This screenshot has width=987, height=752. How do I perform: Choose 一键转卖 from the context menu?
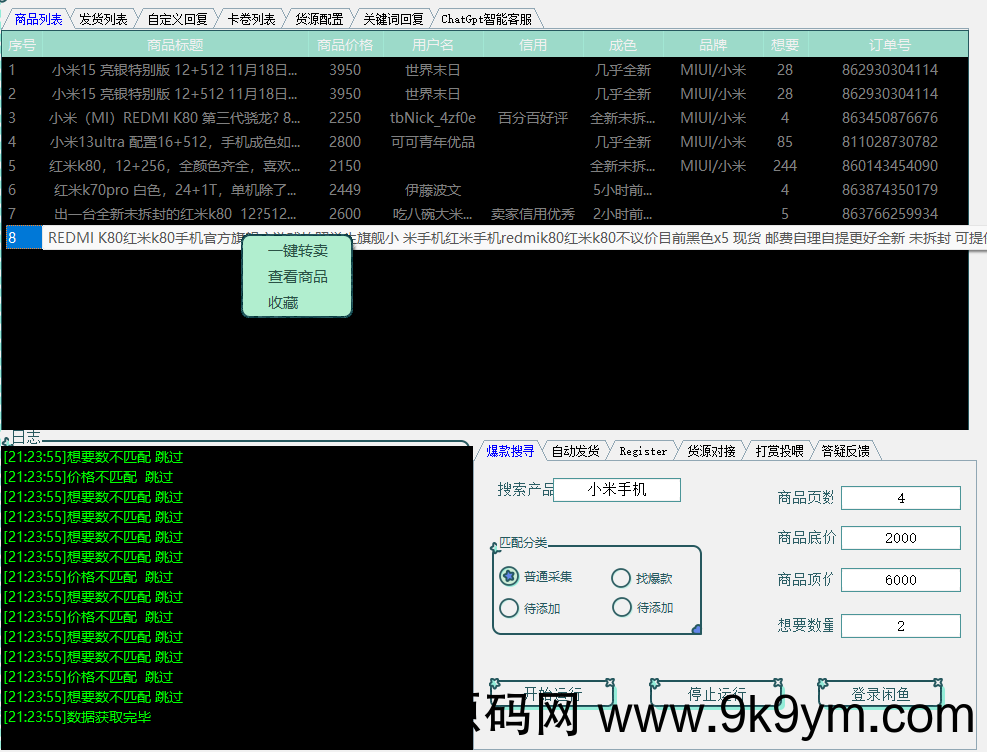point(296,253)
